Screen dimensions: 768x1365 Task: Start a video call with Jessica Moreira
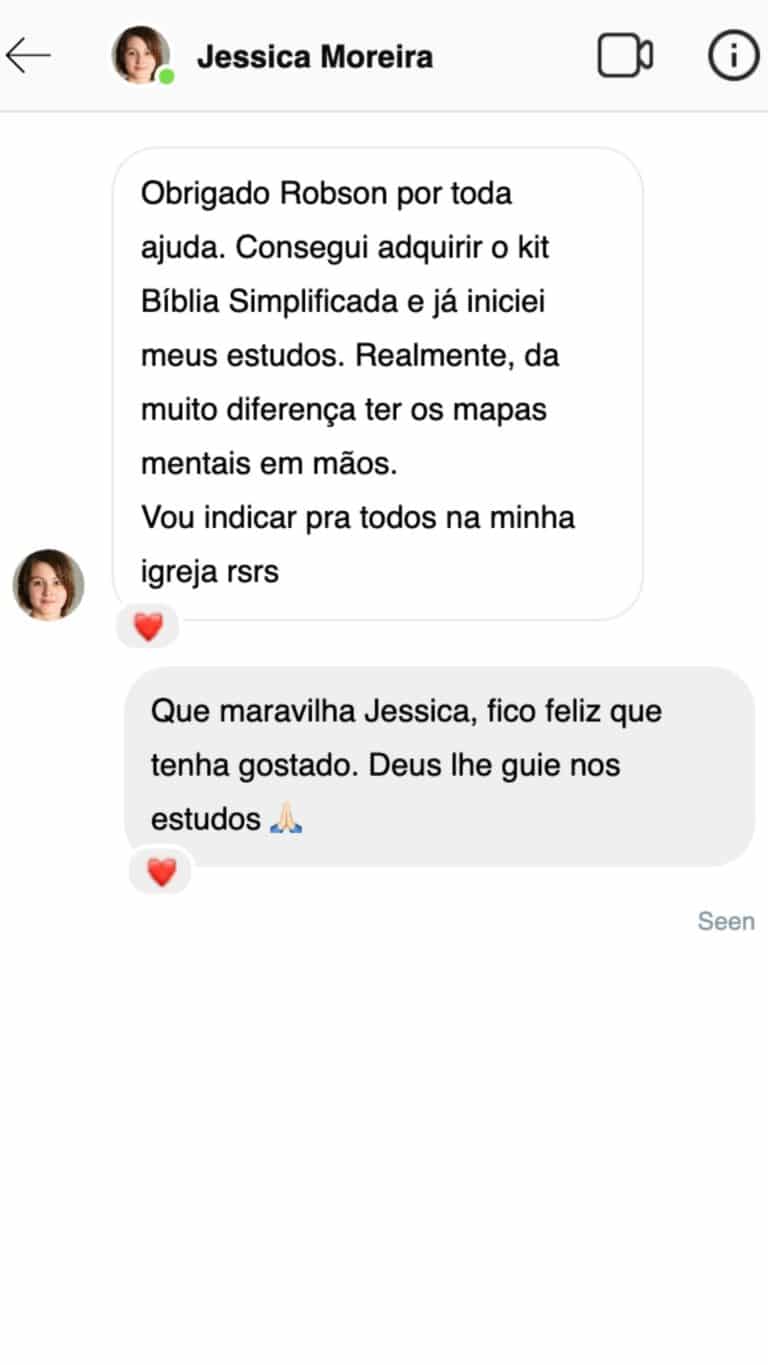pos(626,56)
